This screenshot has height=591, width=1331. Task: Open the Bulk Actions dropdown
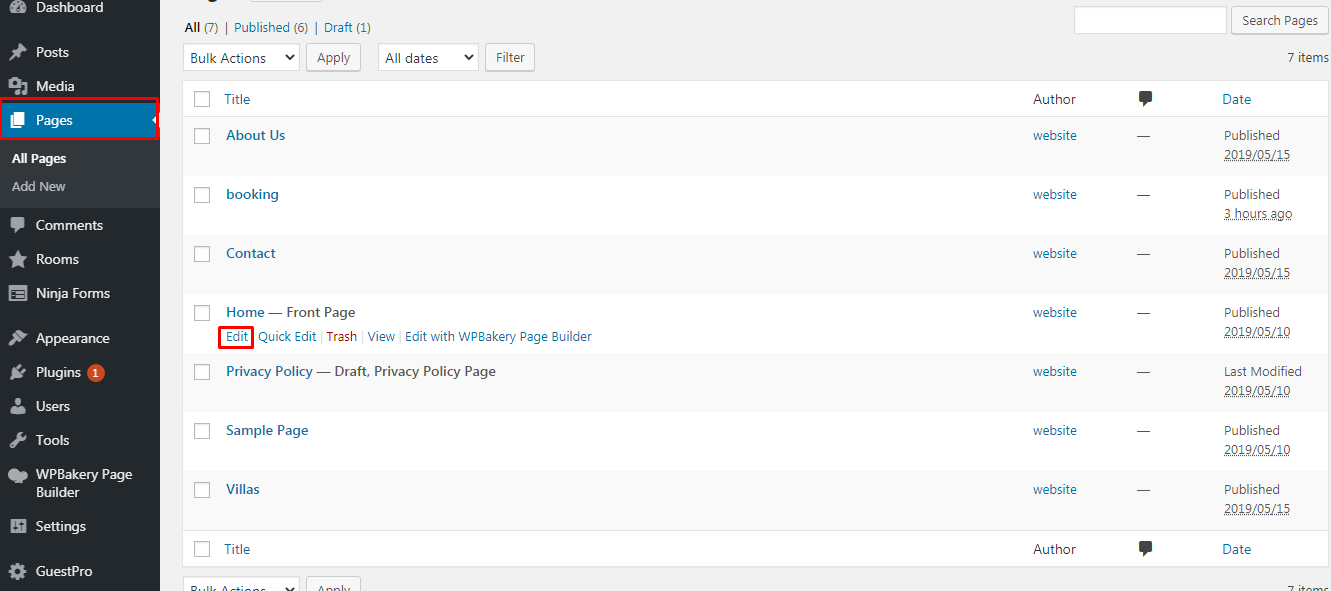pyautogui.click(x=240, y=57)
